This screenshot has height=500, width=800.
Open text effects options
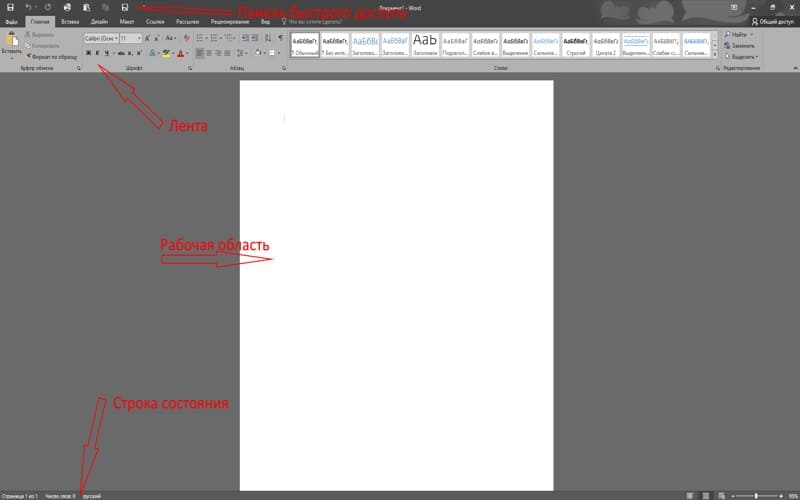pyautogui.click(x=153, y=53)
